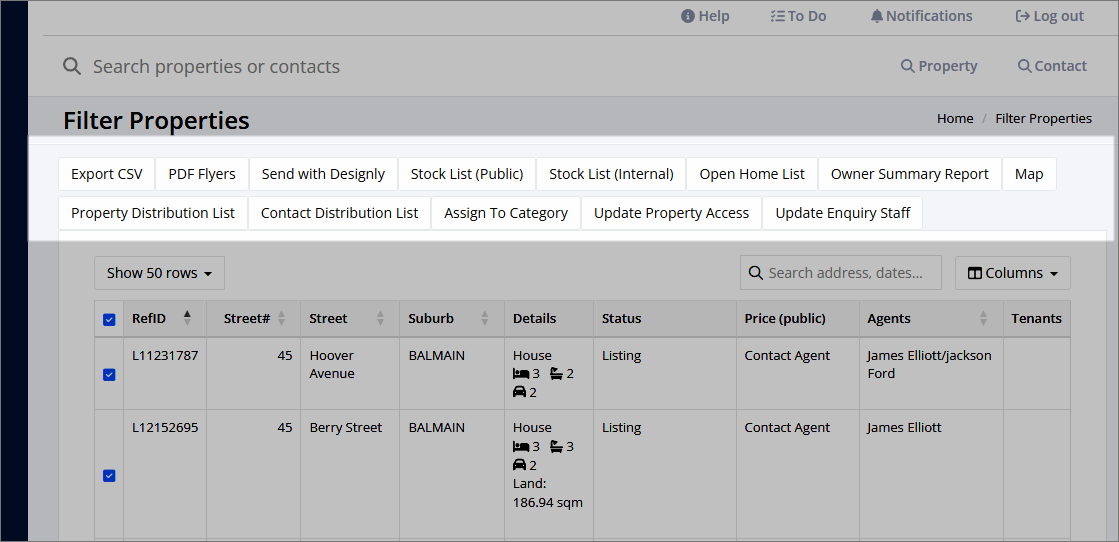Screen dimensions: 1119x542
Task: Expand the Show 50 rows dropdown
Action: (x=159, y=273)
